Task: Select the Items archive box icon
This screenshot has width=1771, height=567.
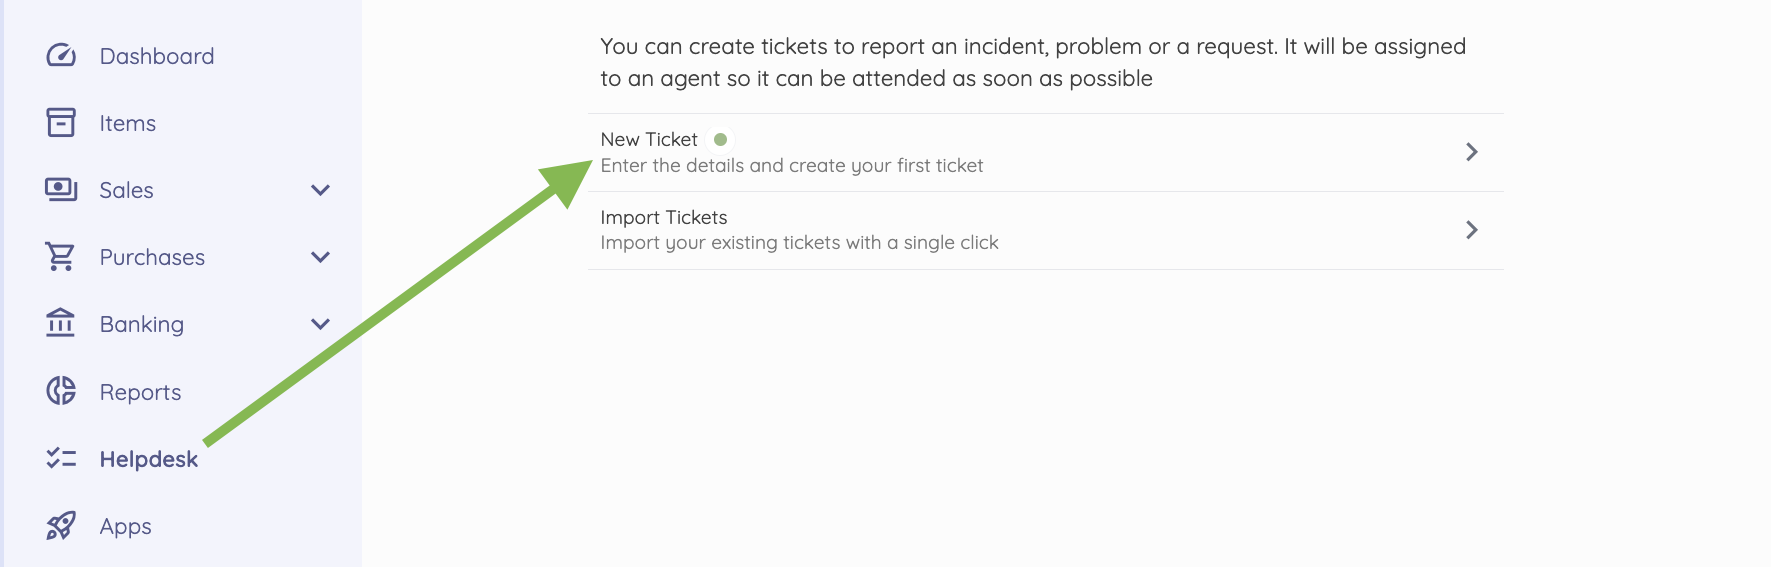Action: 61,123
